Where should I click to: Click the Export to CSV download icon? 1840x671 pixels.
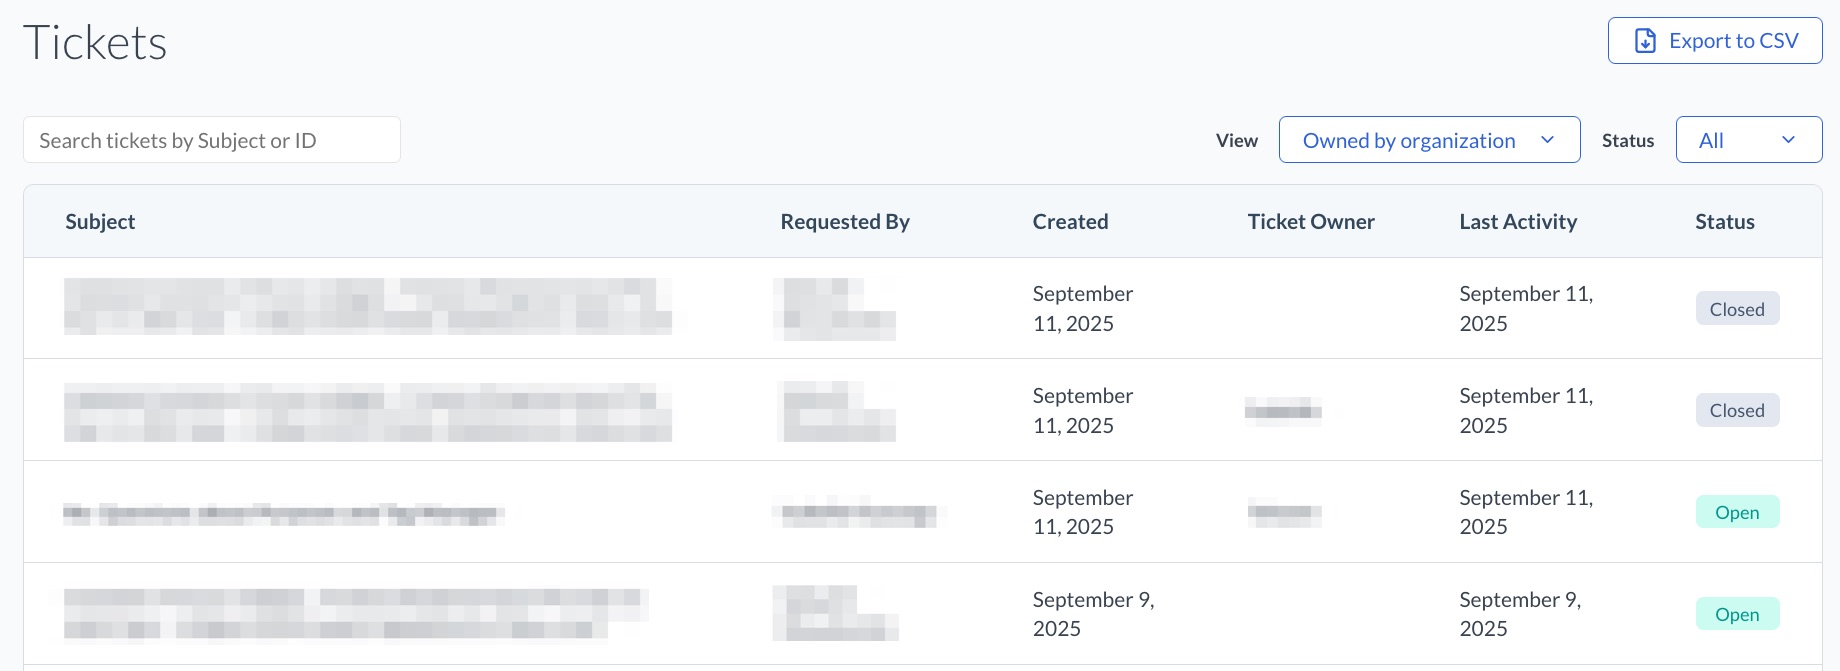[1645, 41]
